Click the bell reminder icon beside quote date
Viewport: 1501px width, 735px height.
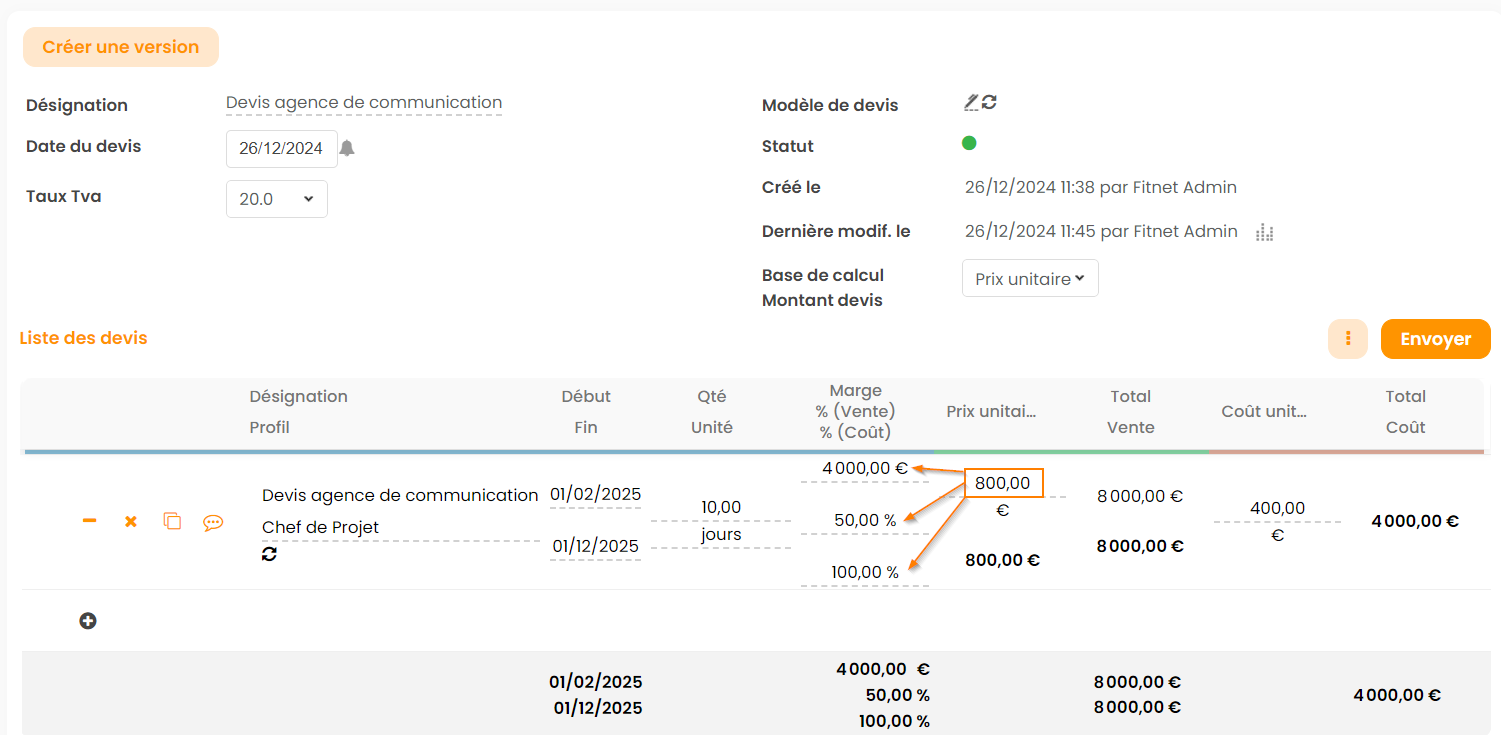(x=347, y=148)
